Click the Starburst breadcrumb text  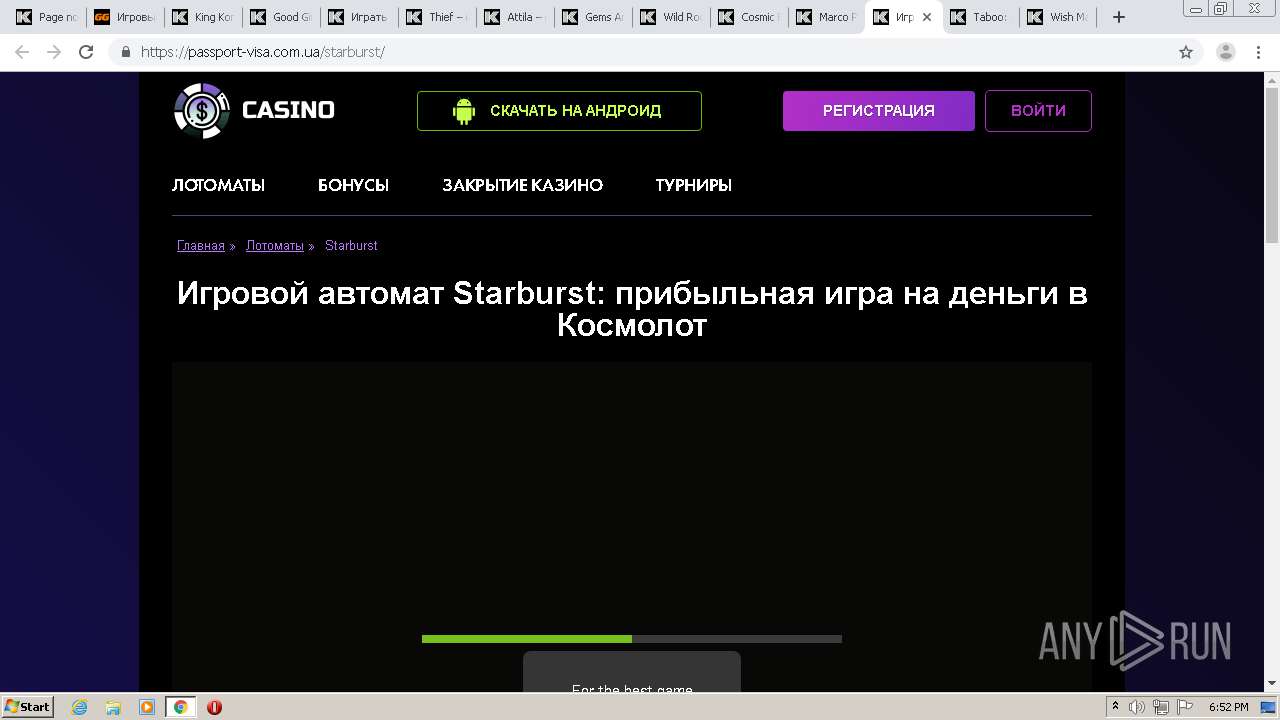point(351,246)
